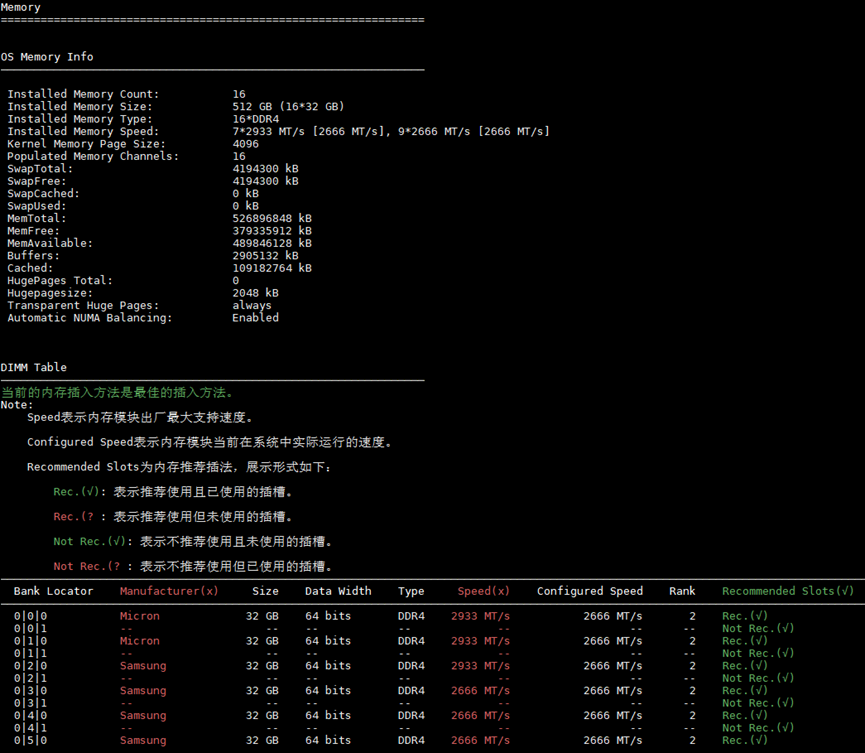Select the "16*DDR4" installed memory type value
This screenshot has height=753, width=865.
tap(255, 119)
